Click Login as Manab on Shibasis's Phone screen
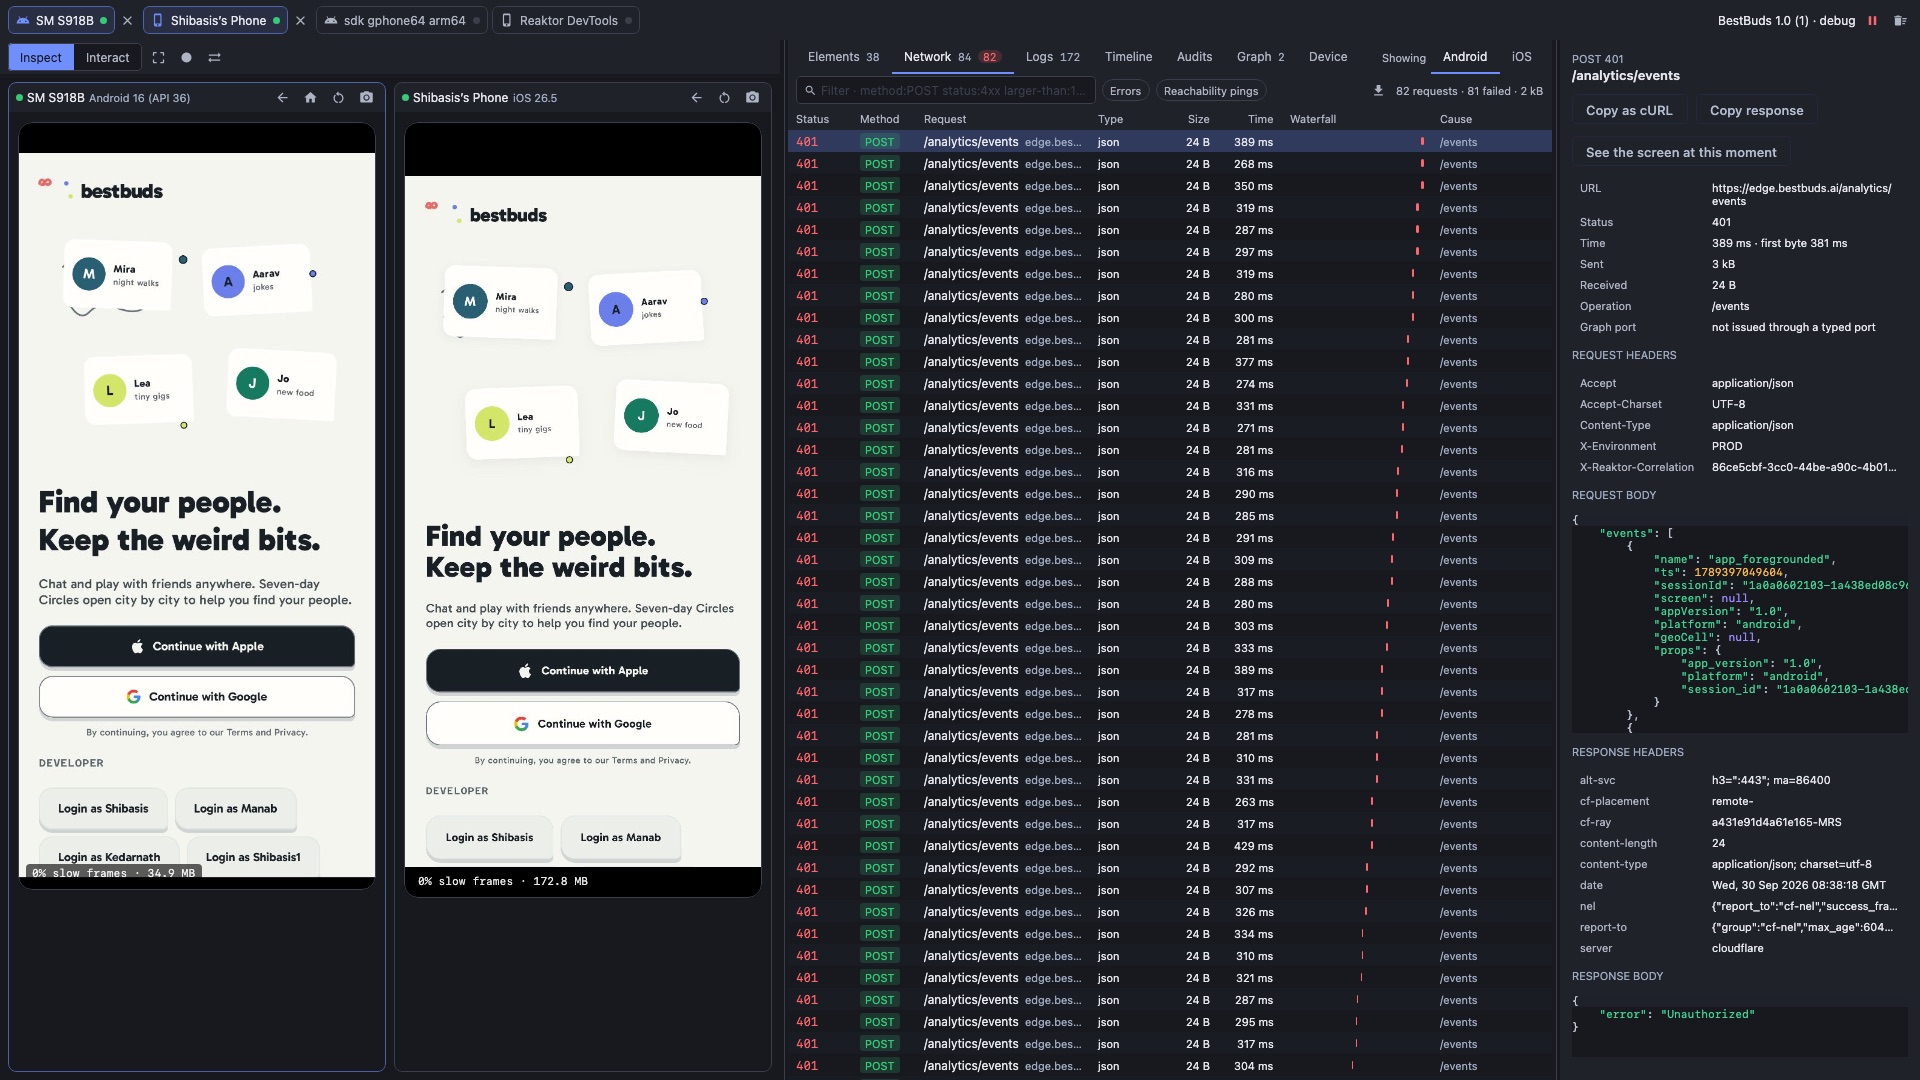Viewport: 1920px width, 1080px height. coord(620,838)
